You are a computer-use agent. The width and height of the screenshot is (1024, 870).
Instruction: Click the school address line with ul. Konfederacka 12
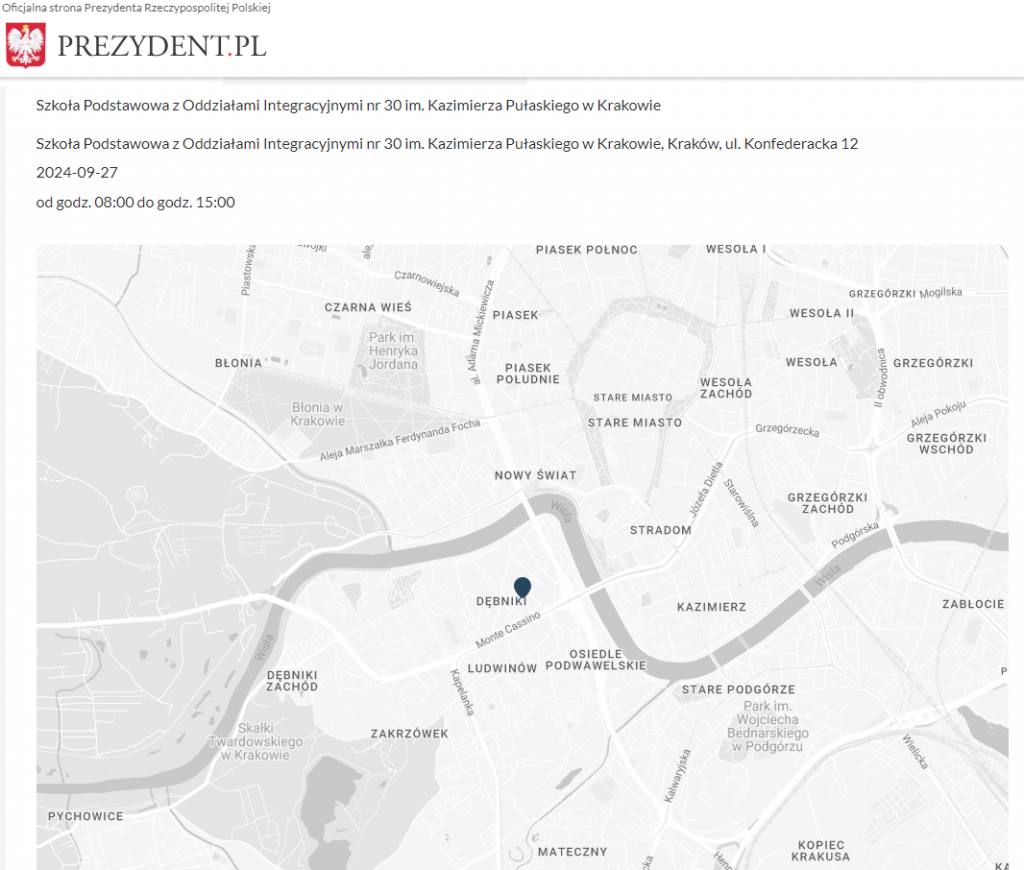(x=447, y=144)
